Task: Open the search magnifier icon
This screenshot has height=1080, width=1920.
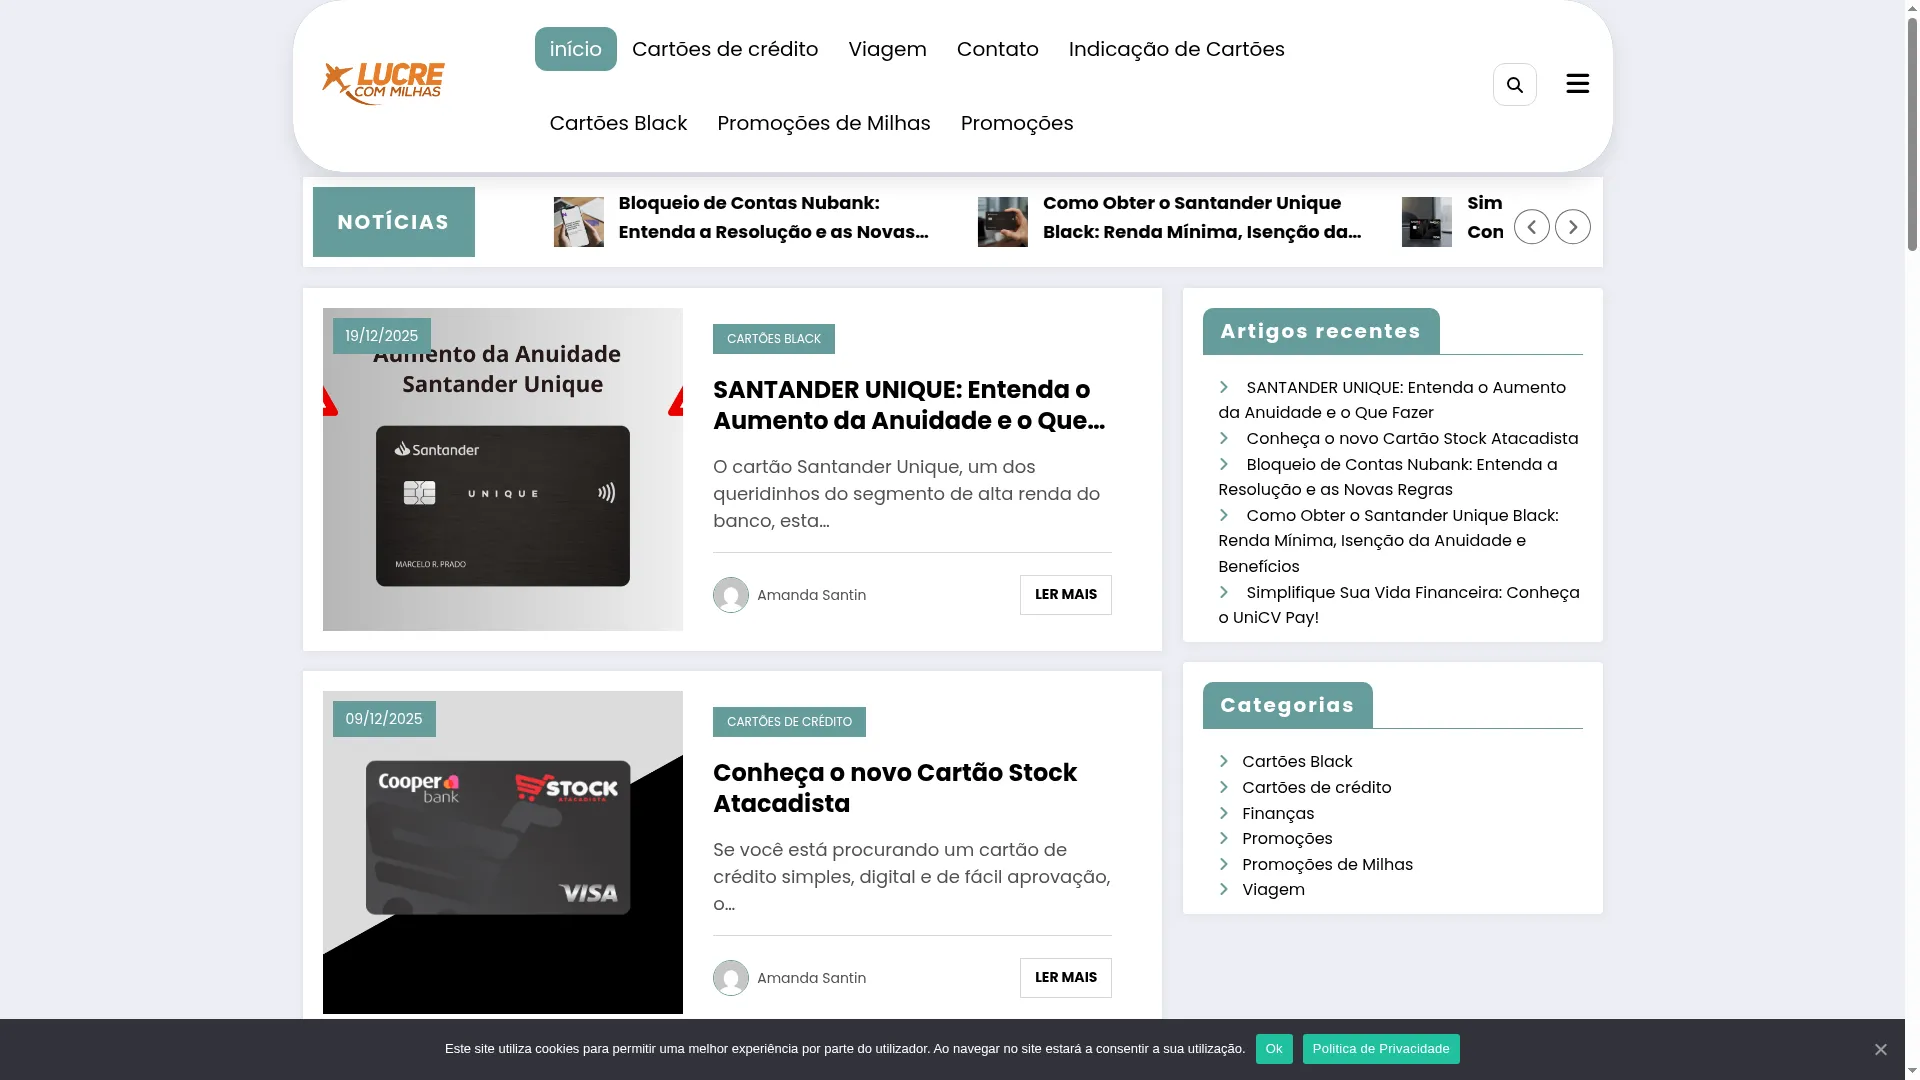Action: click(x=1514, y=85)
